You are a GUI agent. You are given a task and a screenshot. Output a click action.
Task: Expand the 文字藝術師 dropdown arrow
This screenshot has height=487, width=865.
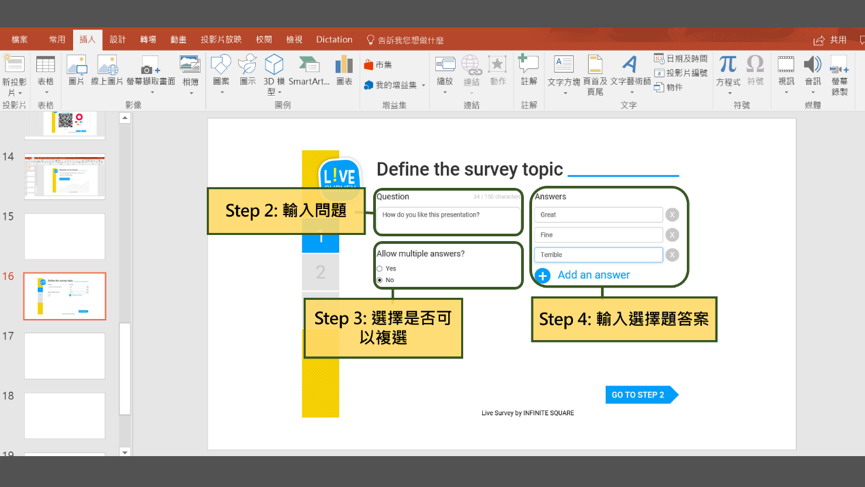tap(631, 92)
